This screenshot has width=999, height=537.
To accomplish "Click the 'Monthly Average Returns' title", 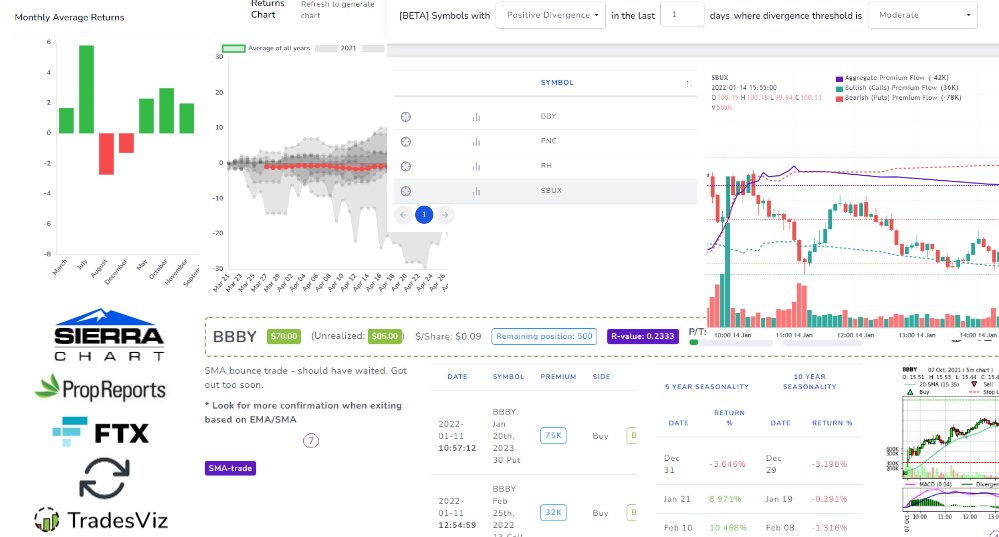I will (69, 17).
